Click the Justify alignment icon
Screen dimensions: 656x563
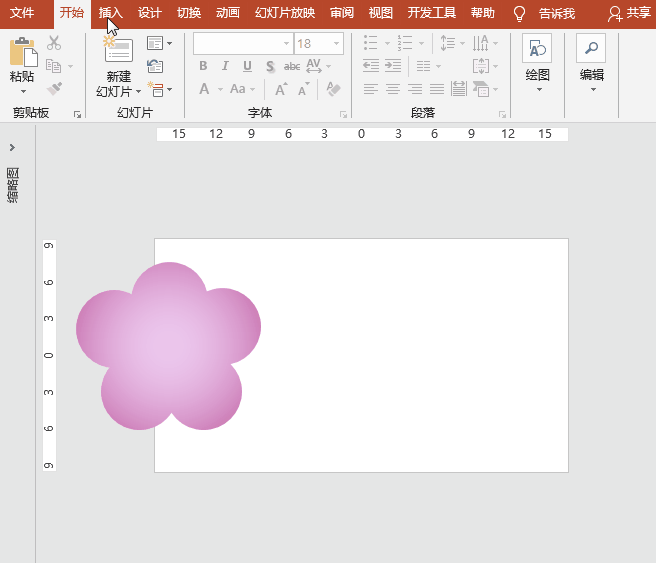(437, 89)
